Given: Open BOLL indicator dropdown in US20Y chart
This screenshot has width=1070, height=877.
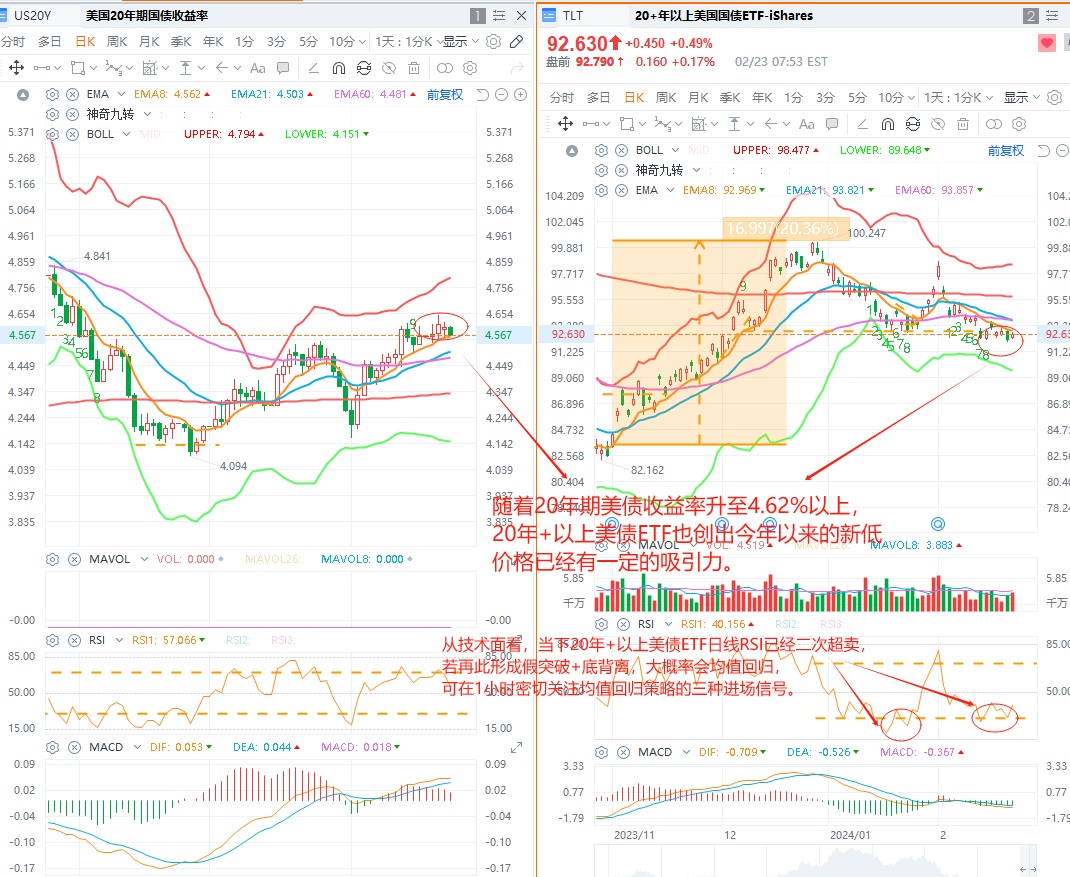Looking at the screenshot, I should coord(126,134).
